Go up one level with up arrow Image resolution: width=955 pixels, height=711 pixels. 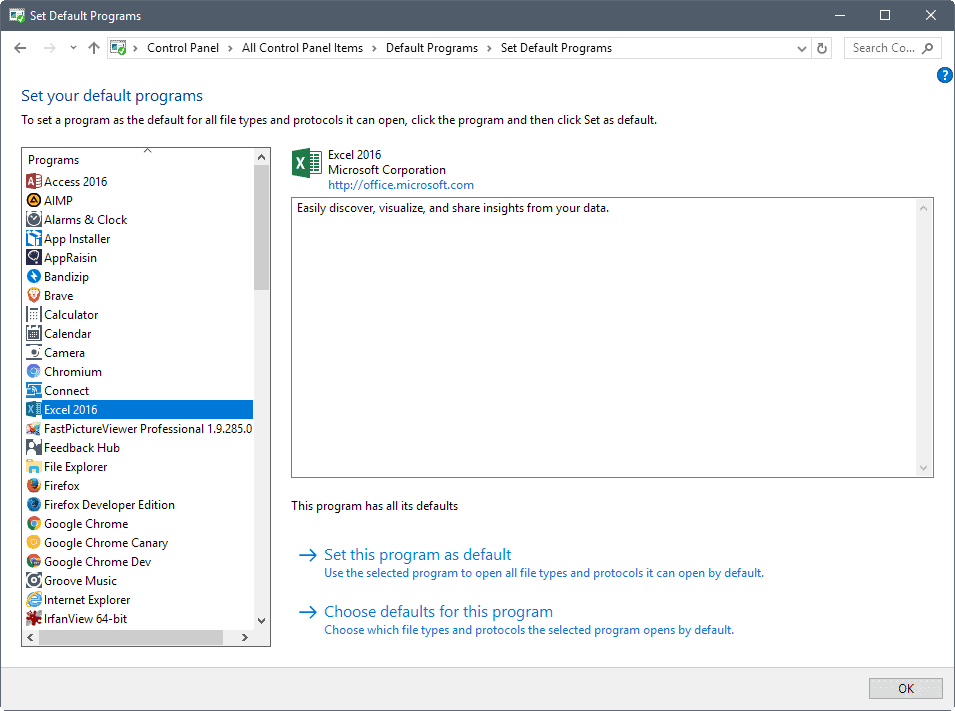[93, 48]
